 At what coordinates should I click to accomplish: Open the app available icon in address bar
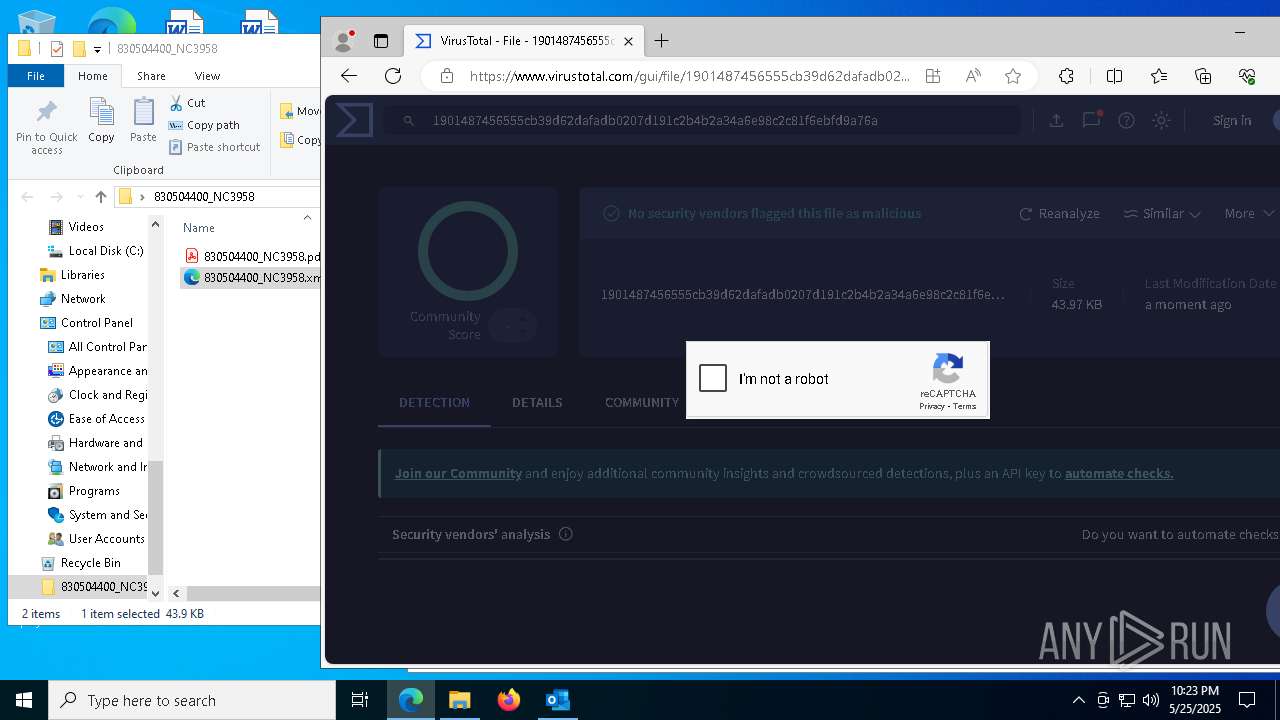click(x=933, y=76)
